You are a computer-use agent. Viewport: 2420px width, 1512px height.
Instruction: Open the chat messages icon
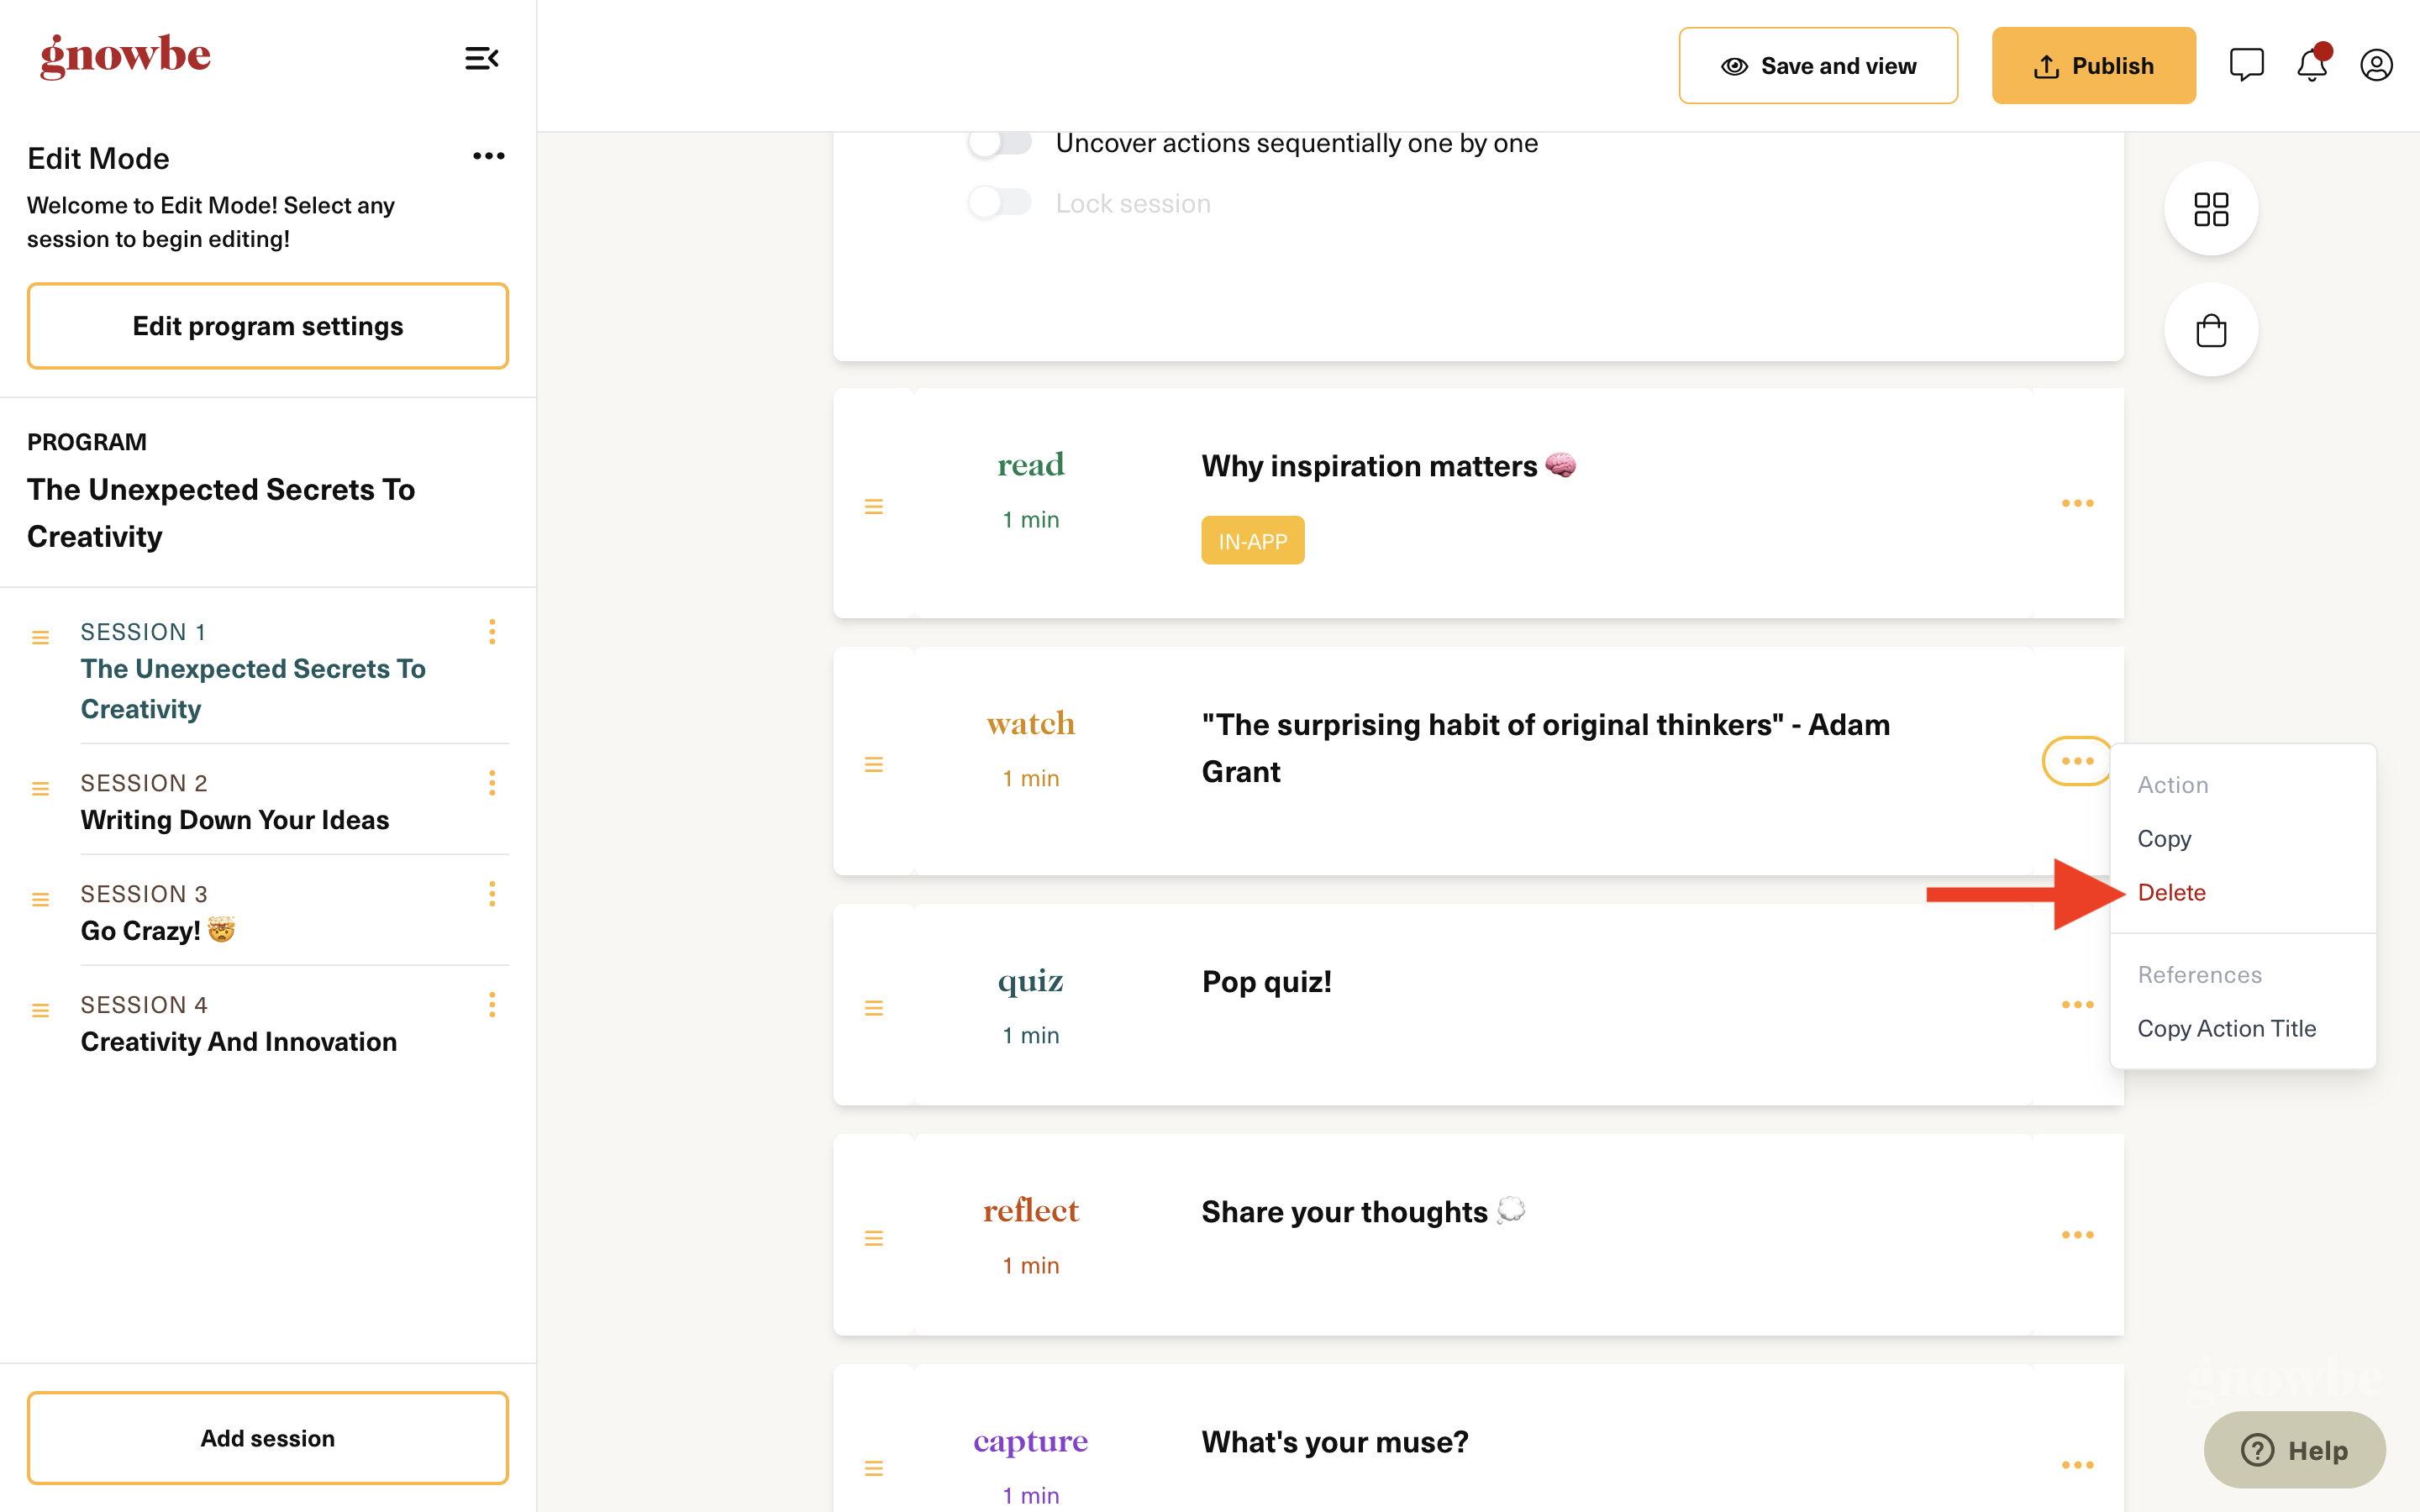tap(2246, 65)
